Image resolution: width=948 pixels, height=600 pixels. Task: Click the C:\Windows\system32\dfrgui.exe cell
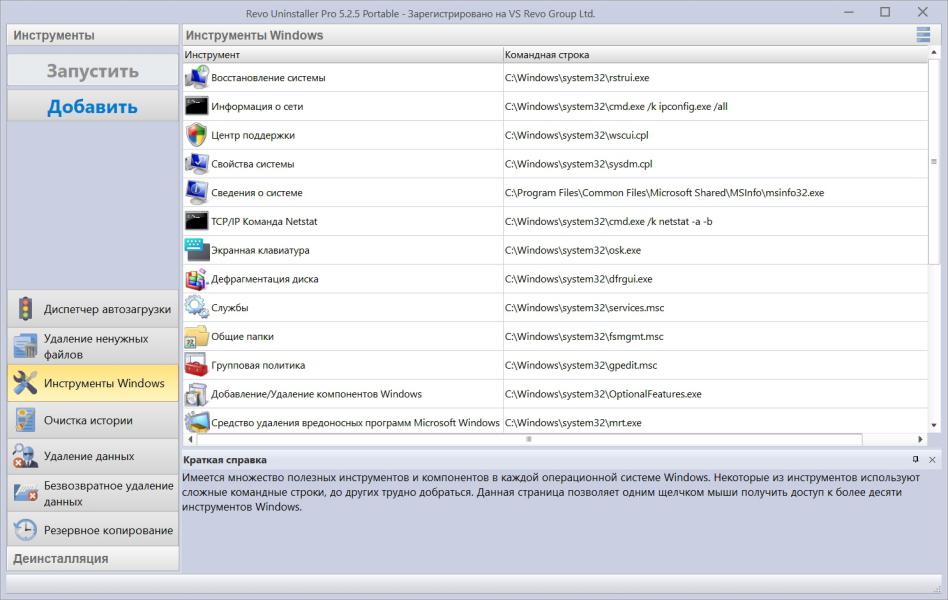pyautogui.click(x=716, y=279)
